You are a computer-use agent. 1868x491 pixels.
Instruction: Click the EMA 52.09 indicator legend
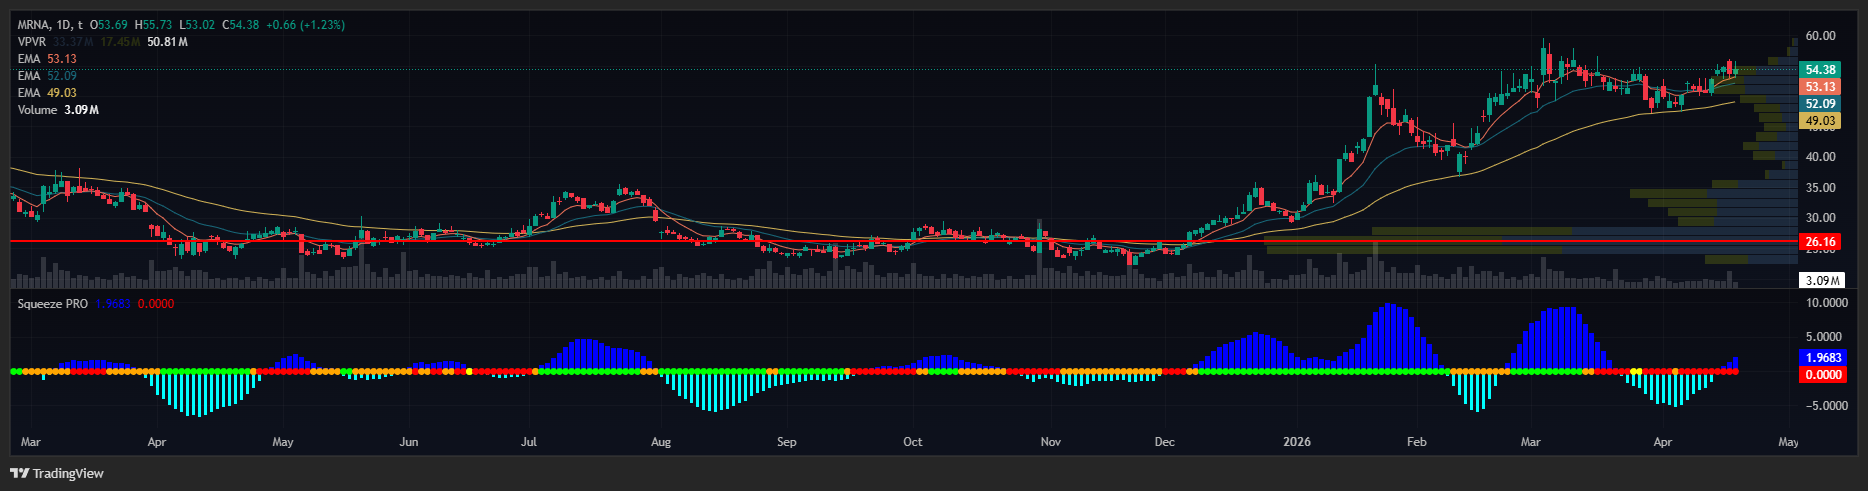coord(29,76)
